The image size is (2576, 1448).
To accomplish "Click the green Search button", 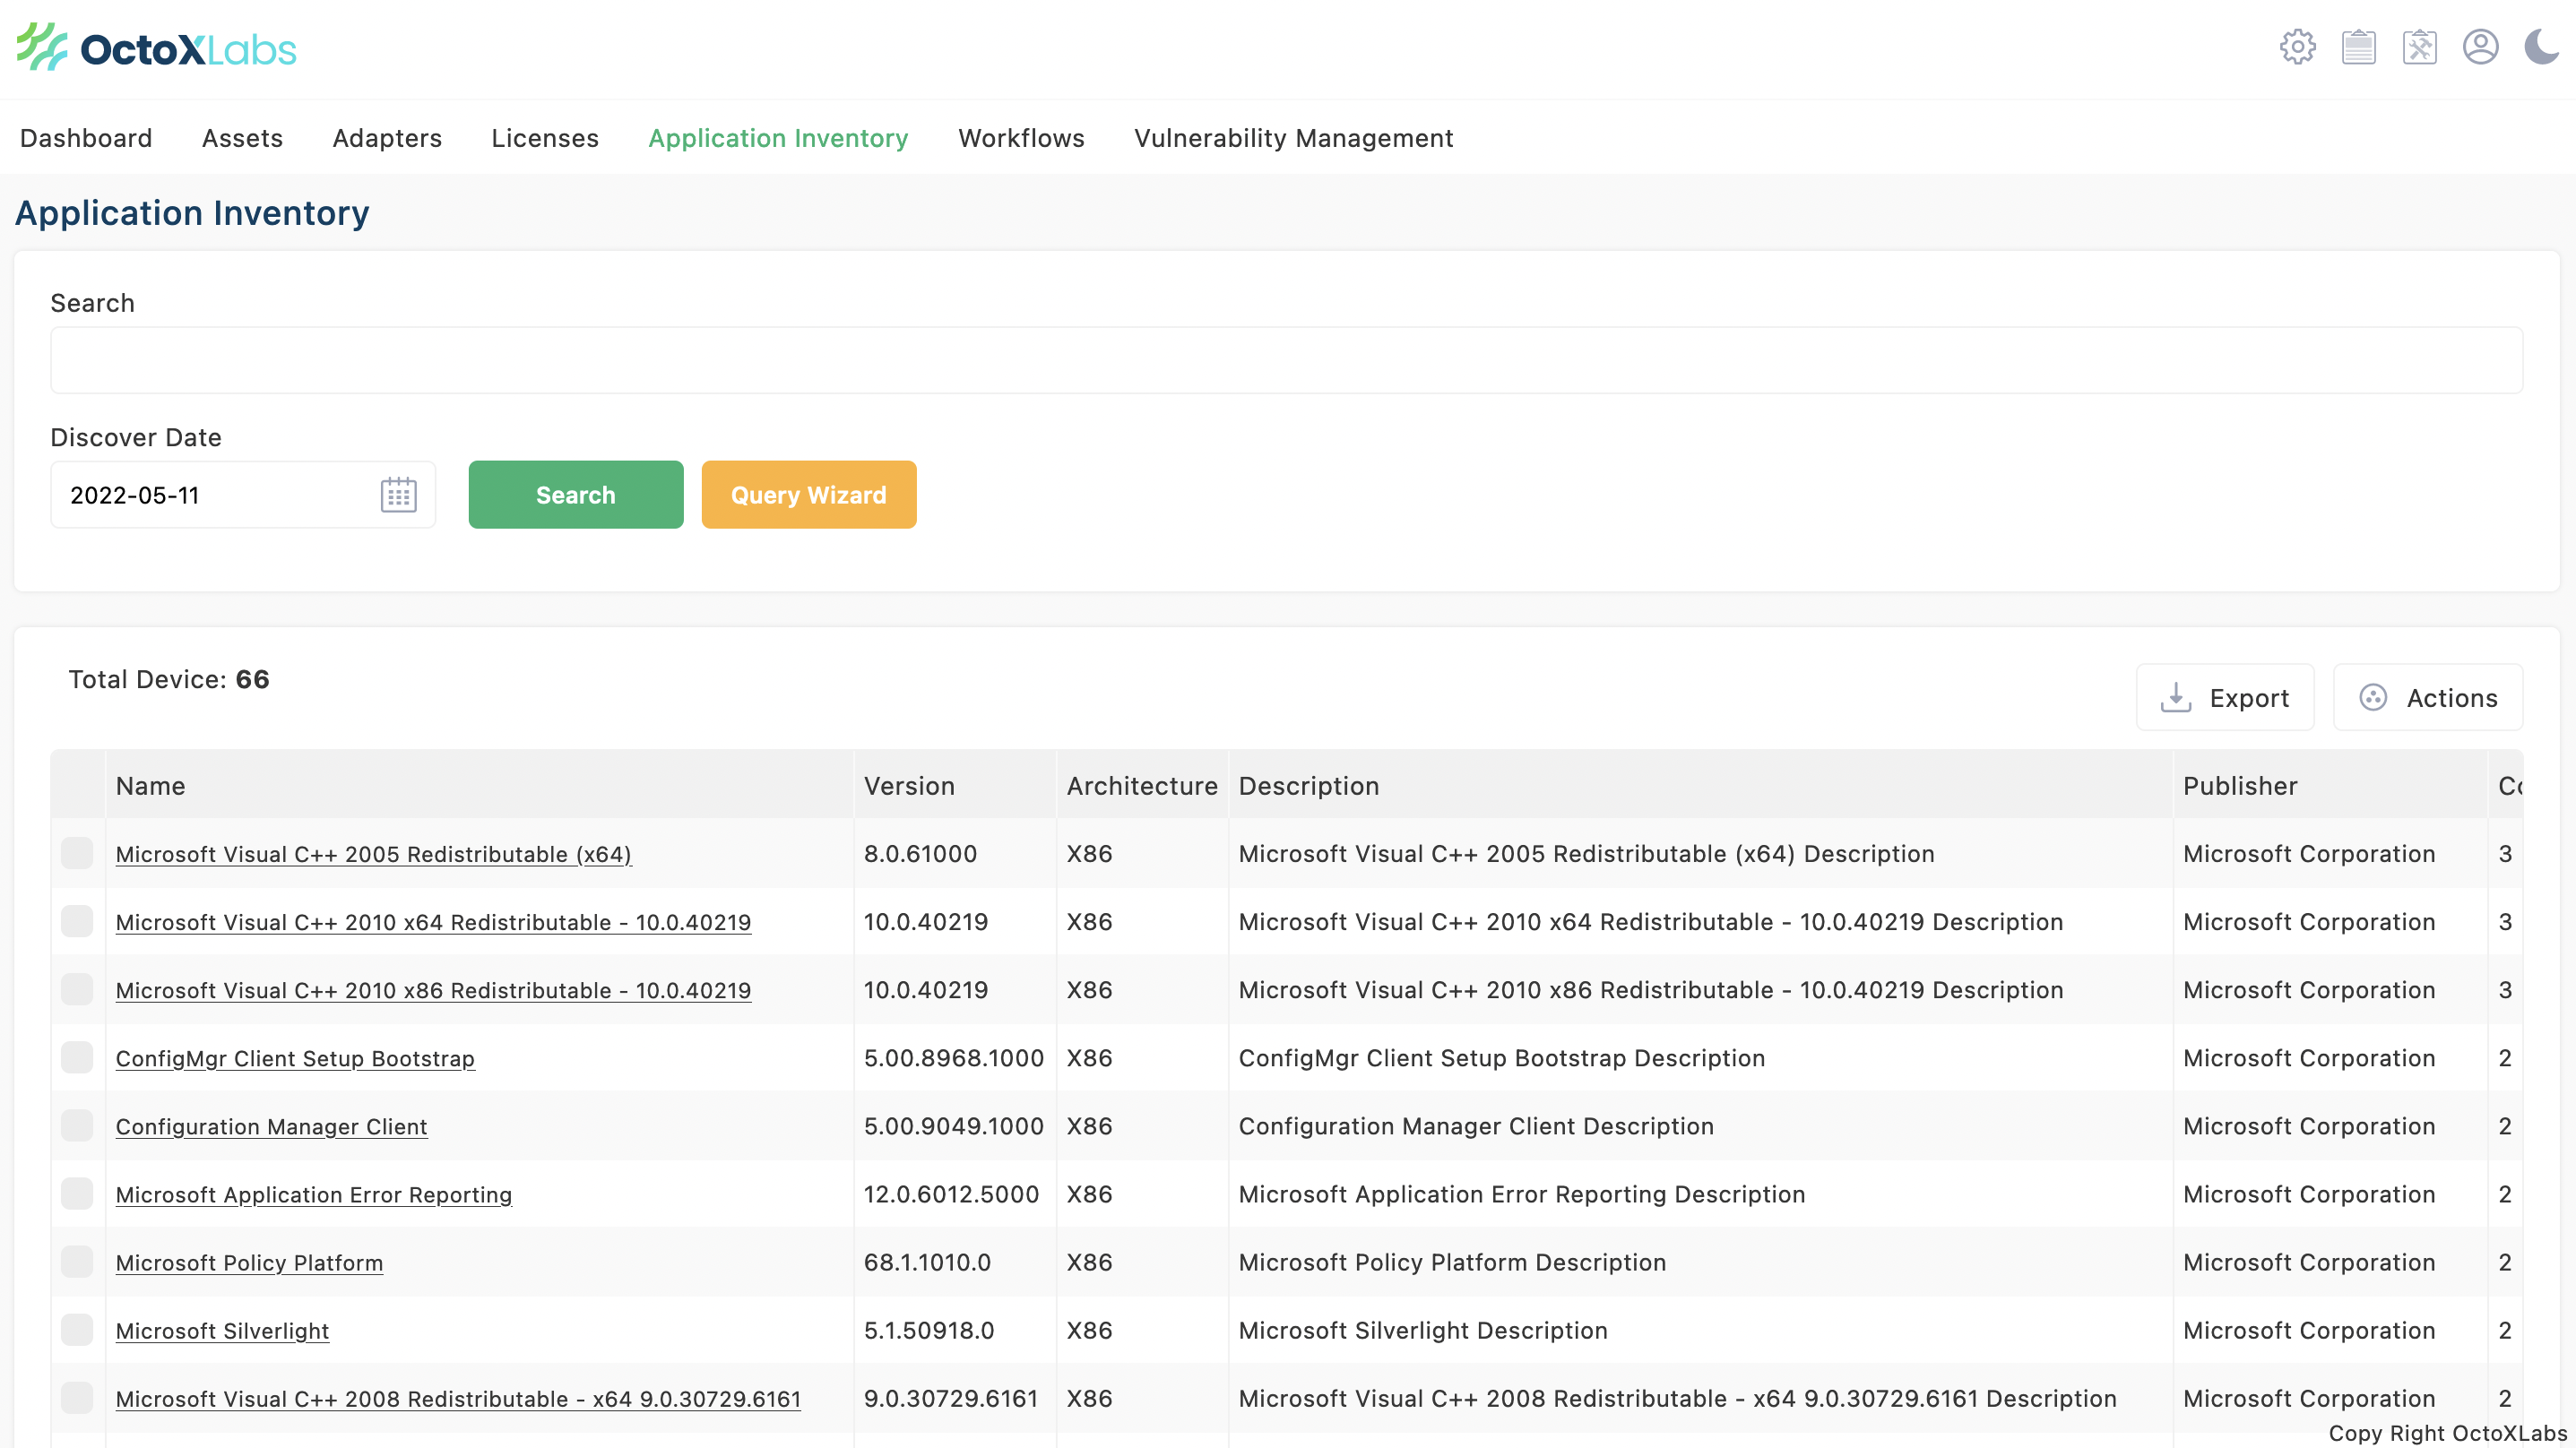I will [576, 495].
